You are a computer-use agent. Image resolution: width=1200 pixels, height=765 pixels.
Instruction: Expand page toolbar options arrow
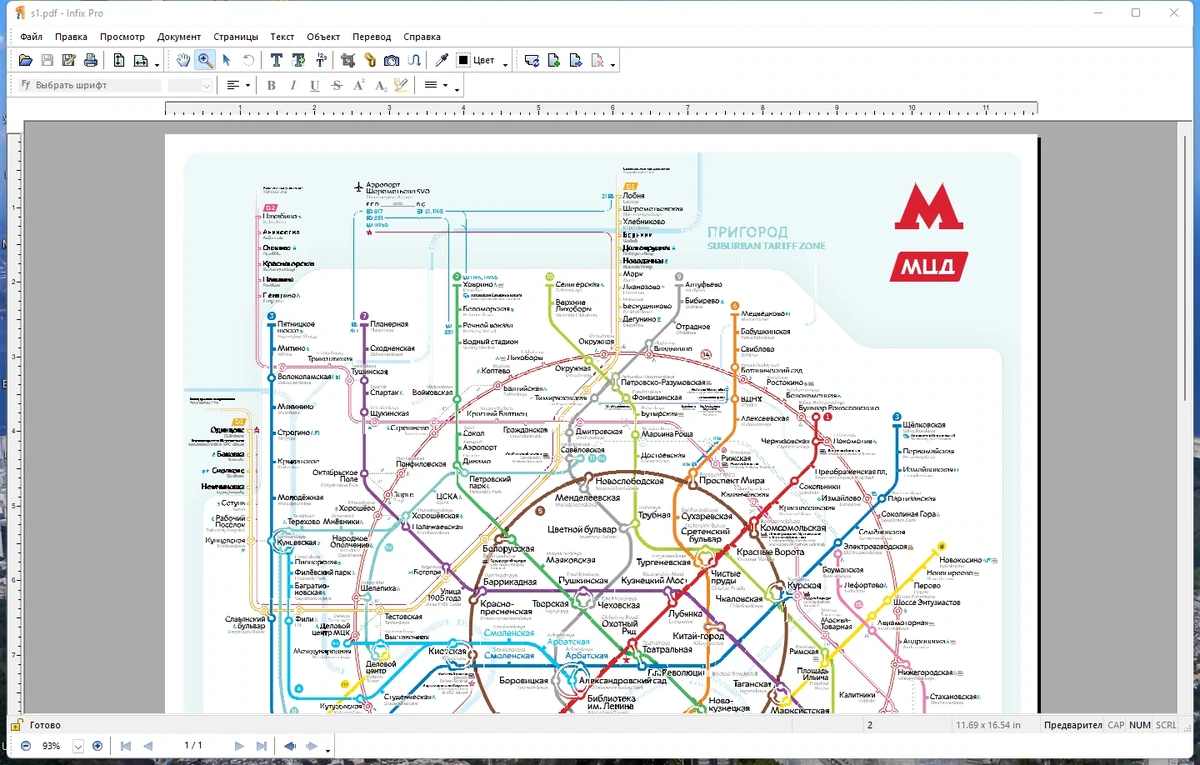click(x=613, y=65)
